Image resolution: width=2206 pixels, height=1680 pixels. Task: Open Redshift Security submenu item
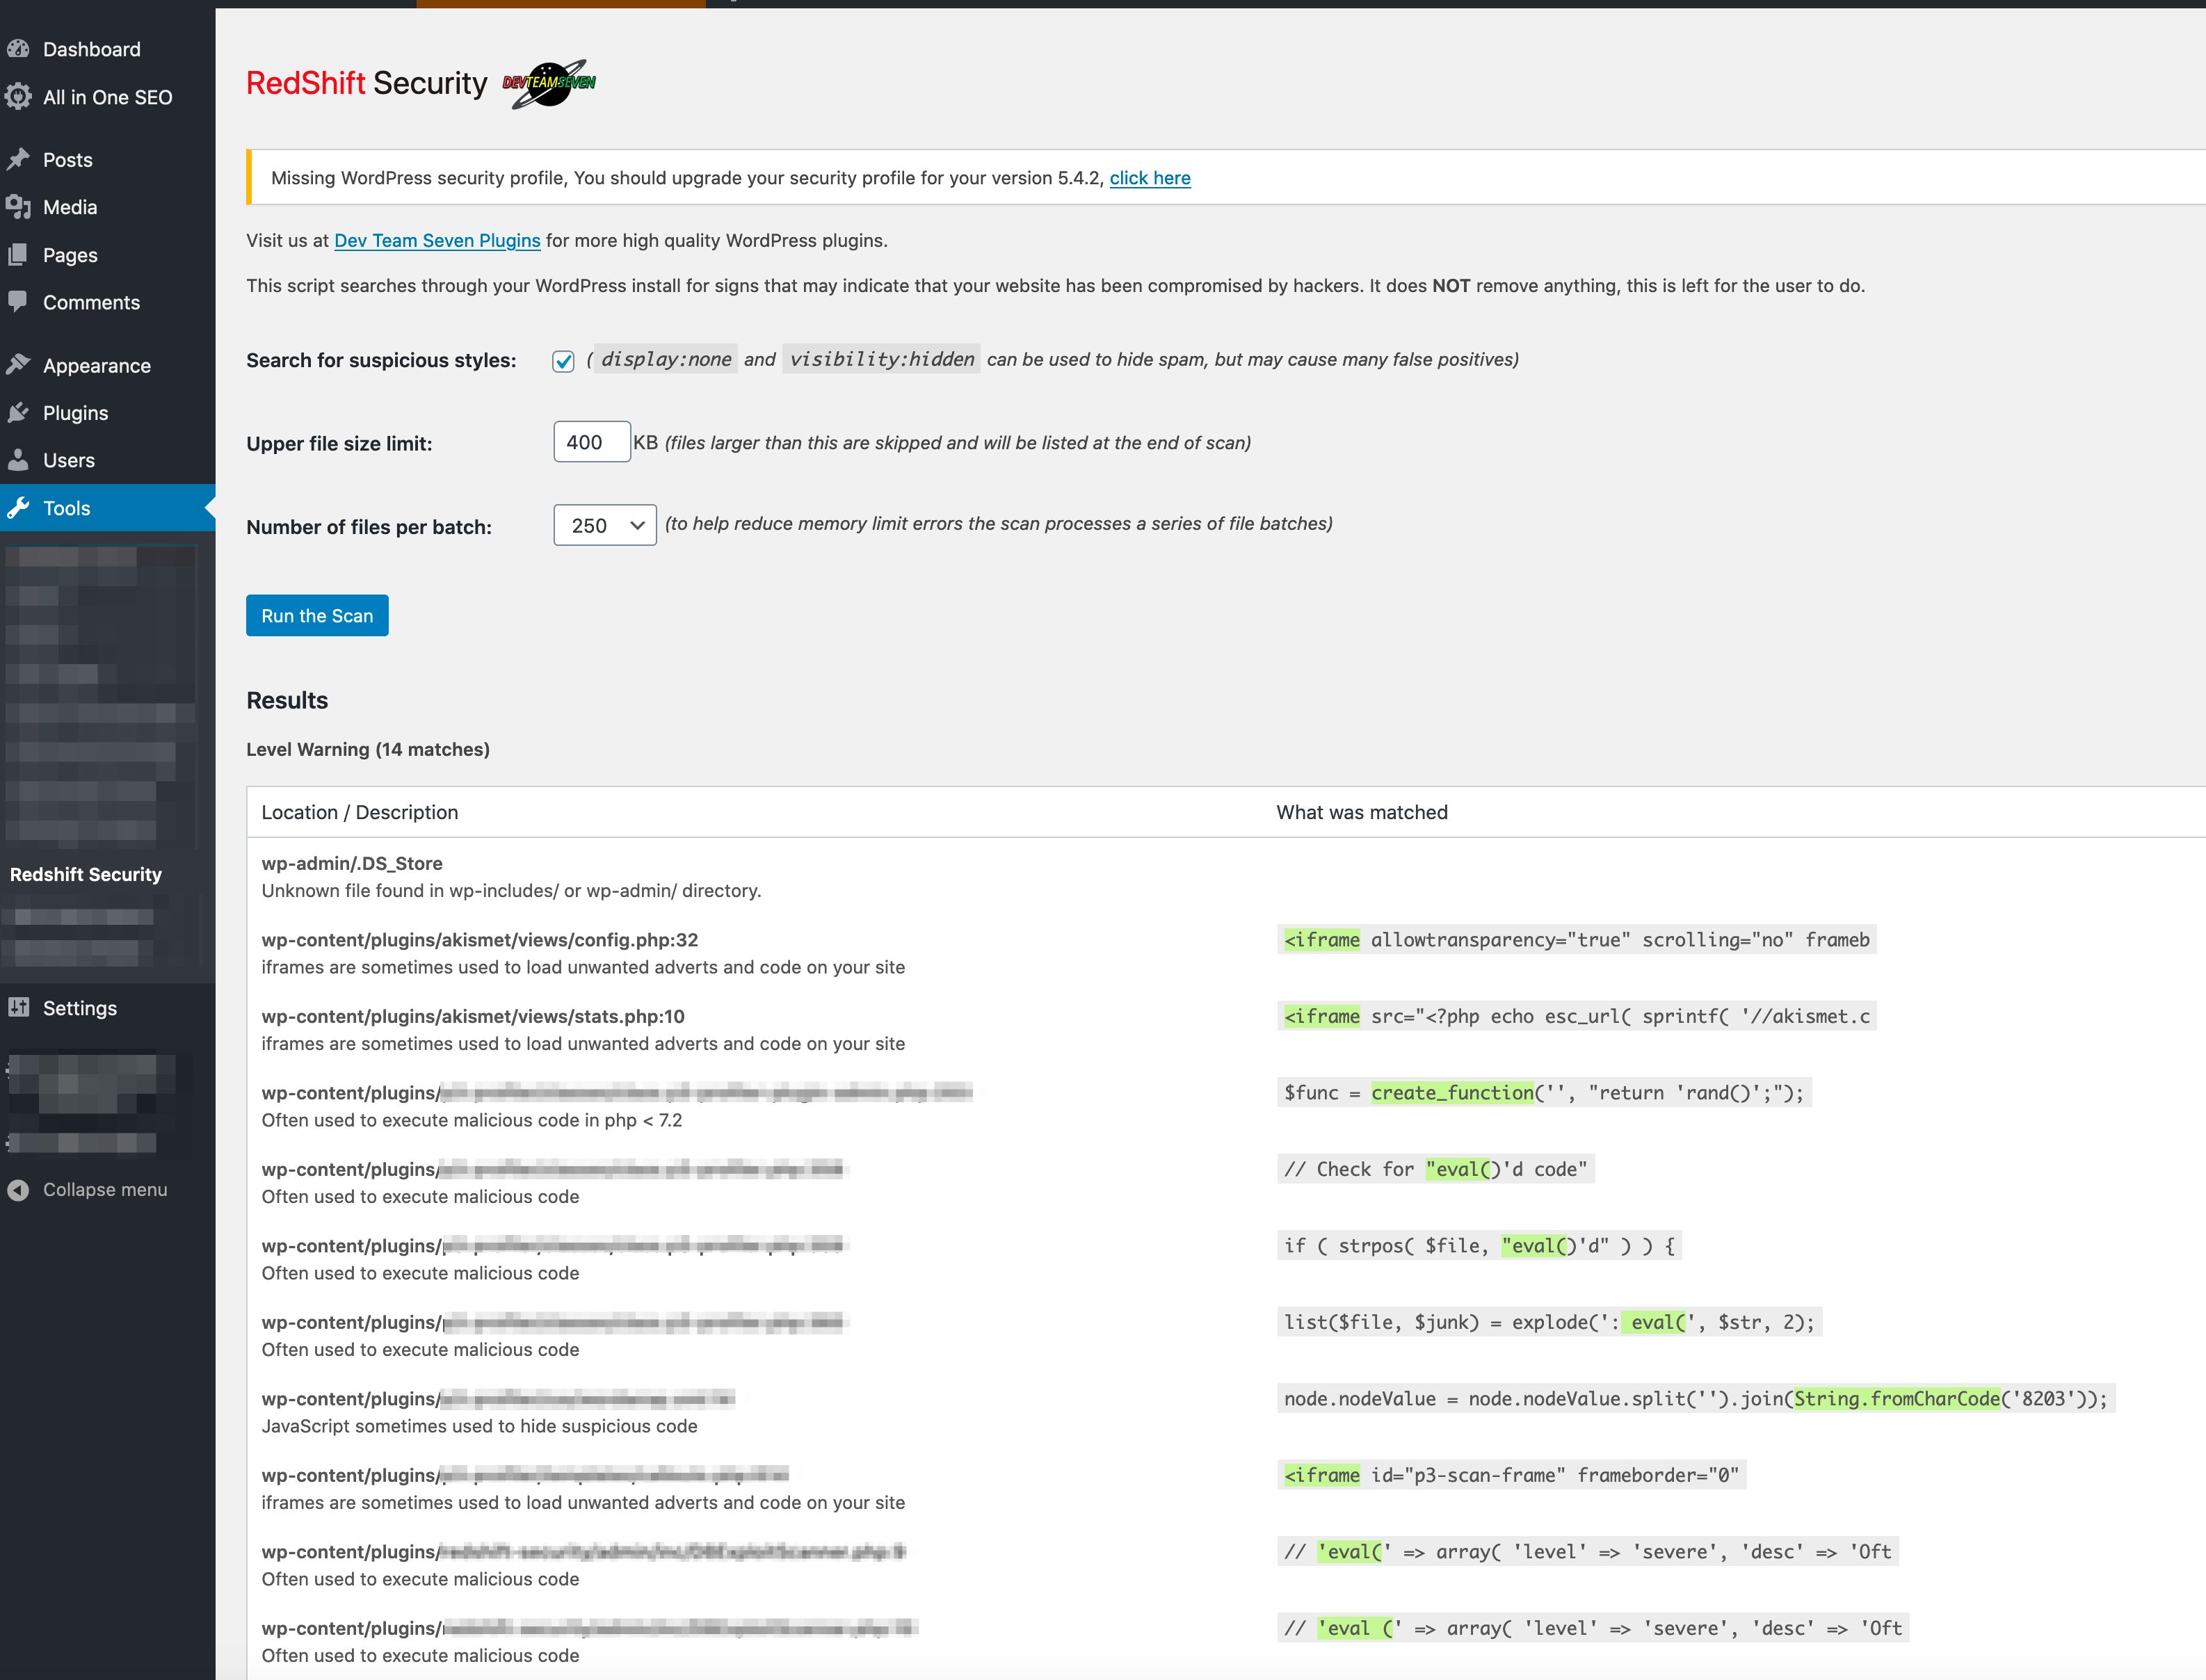click(x=86, y=874)
